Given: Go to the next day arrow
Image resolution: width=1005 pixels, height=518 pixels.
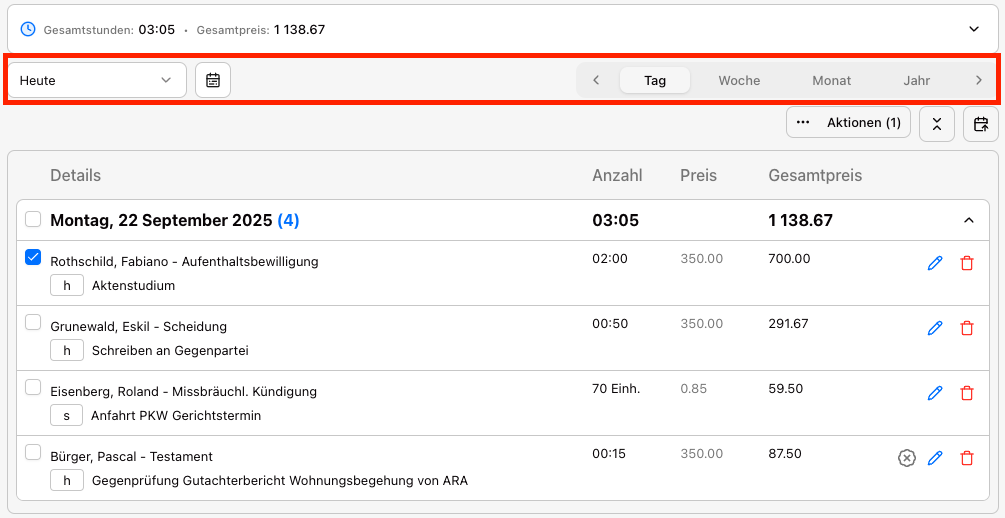Looking at the screenshot, I should 978,80.
